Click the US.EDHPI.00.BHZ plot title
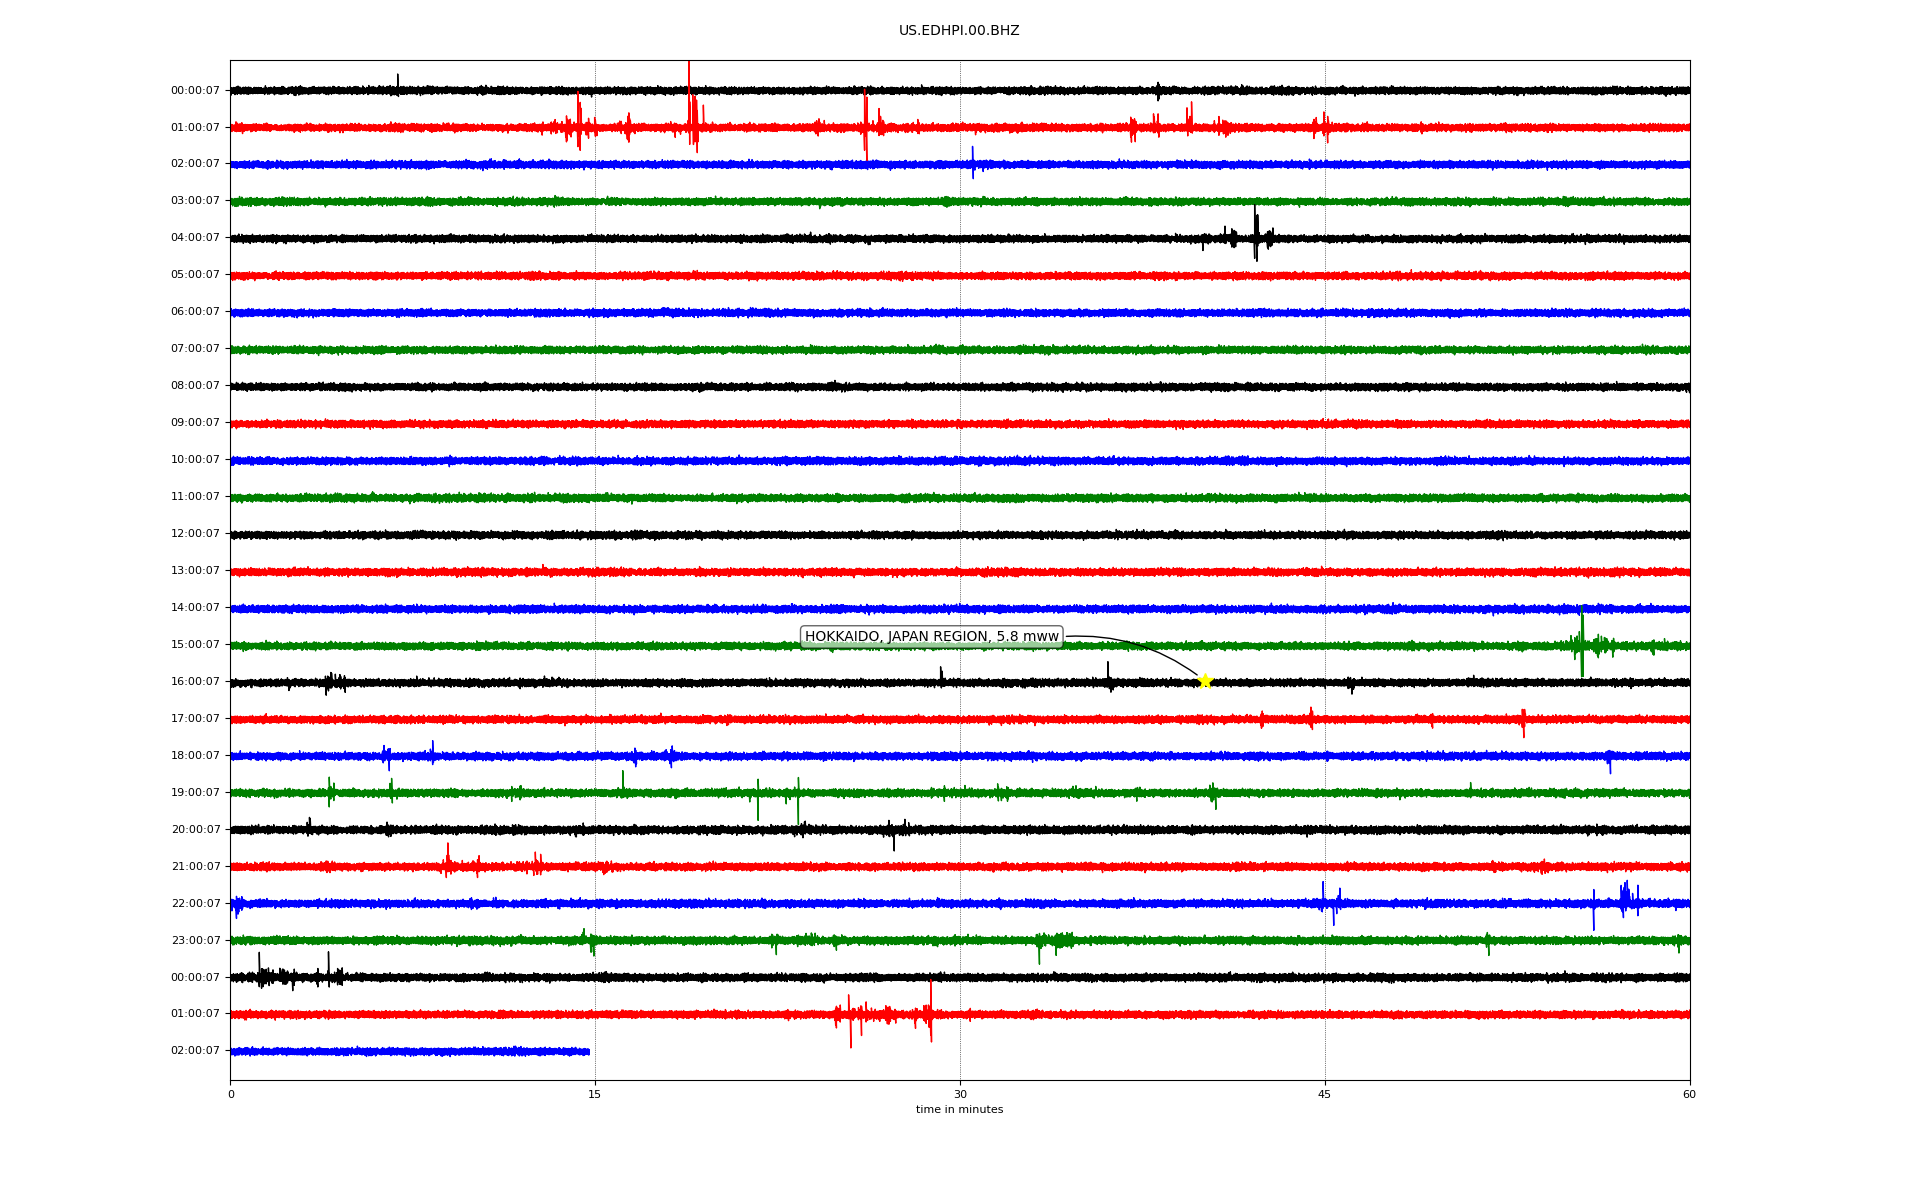Image resolution: width=1920 pixels, height=1200 pixels. click(959, 31)
